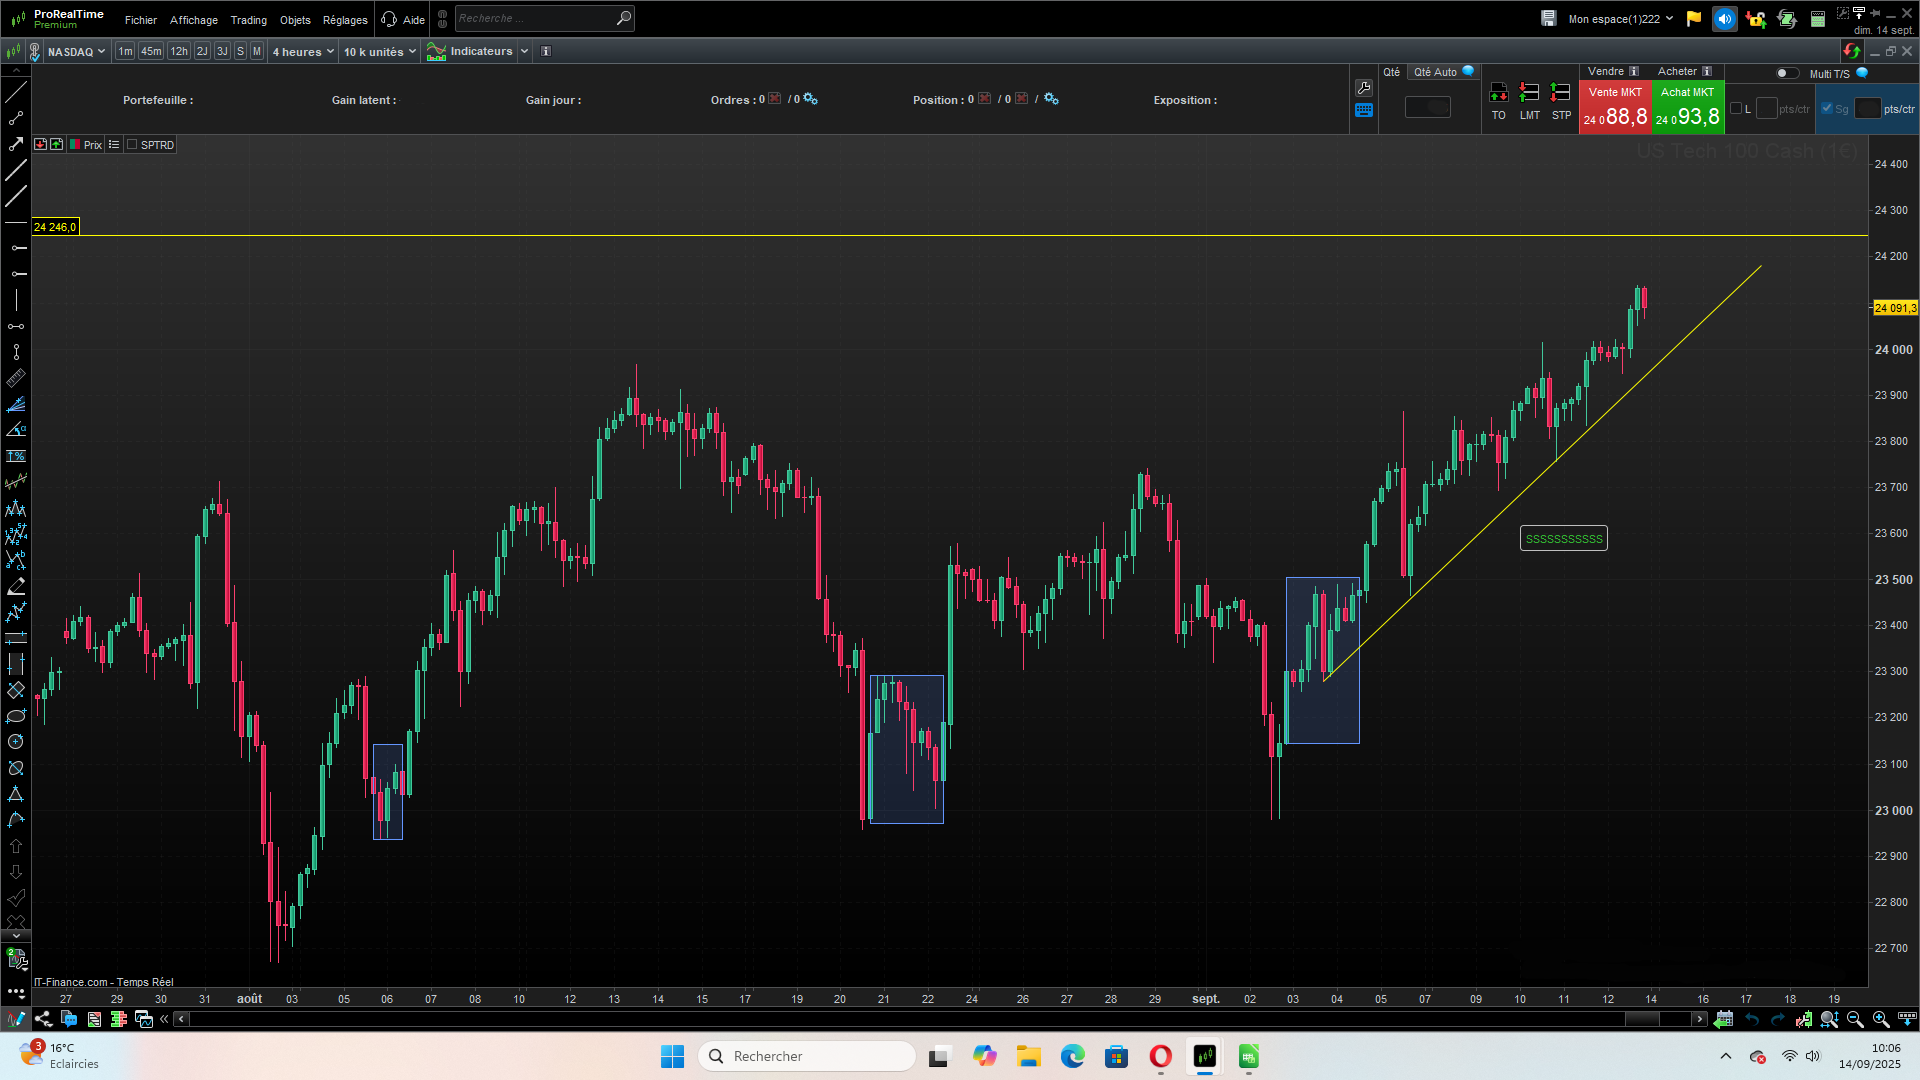
Task: Click the horizontal chart scrollbar thumb
Action: click(1642, 1019)
